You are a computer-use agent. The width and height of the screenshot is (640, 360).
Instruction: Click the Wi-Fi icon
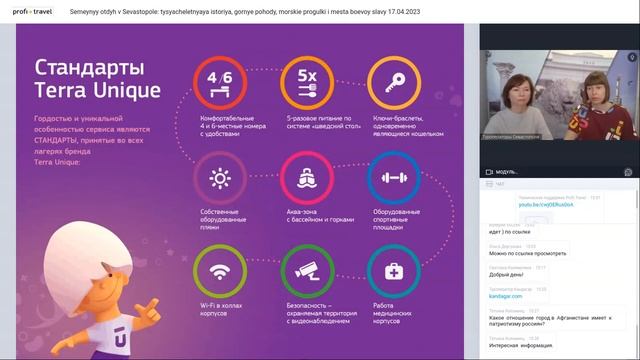coord(220,271)
